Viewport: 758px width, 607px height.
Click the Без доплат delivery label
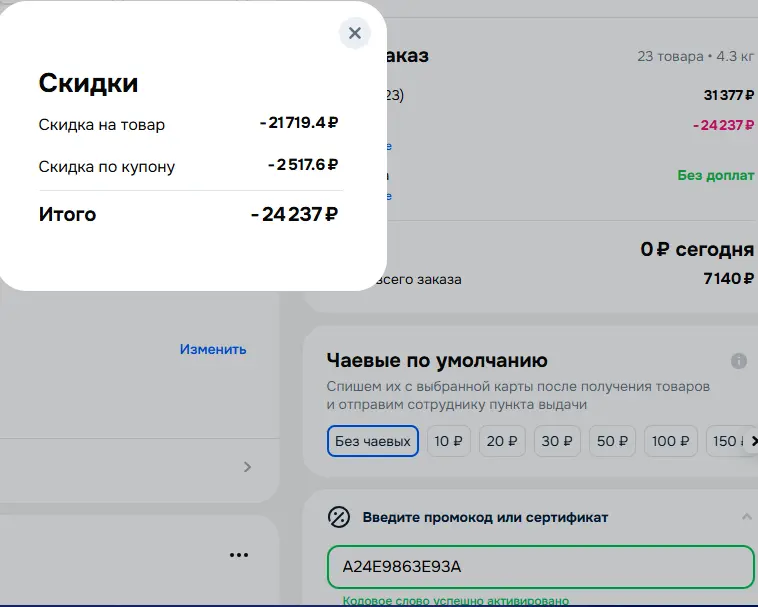click(715, 175)
